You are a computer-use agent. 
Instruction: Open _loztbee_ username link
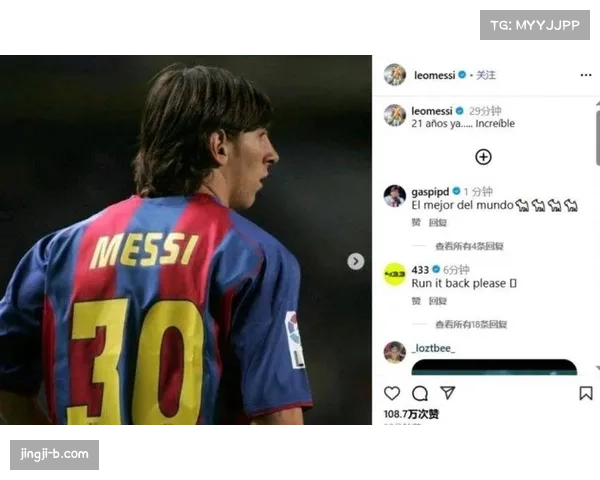coord(433,348)
